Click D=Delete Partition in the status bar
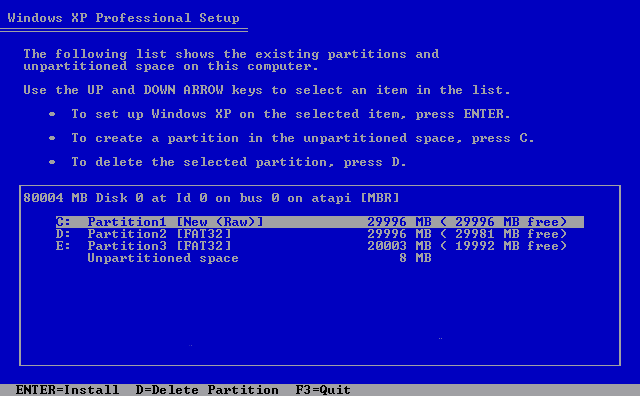Image resolution: width=640 pixels, height=396 pixels. [207, 390]
